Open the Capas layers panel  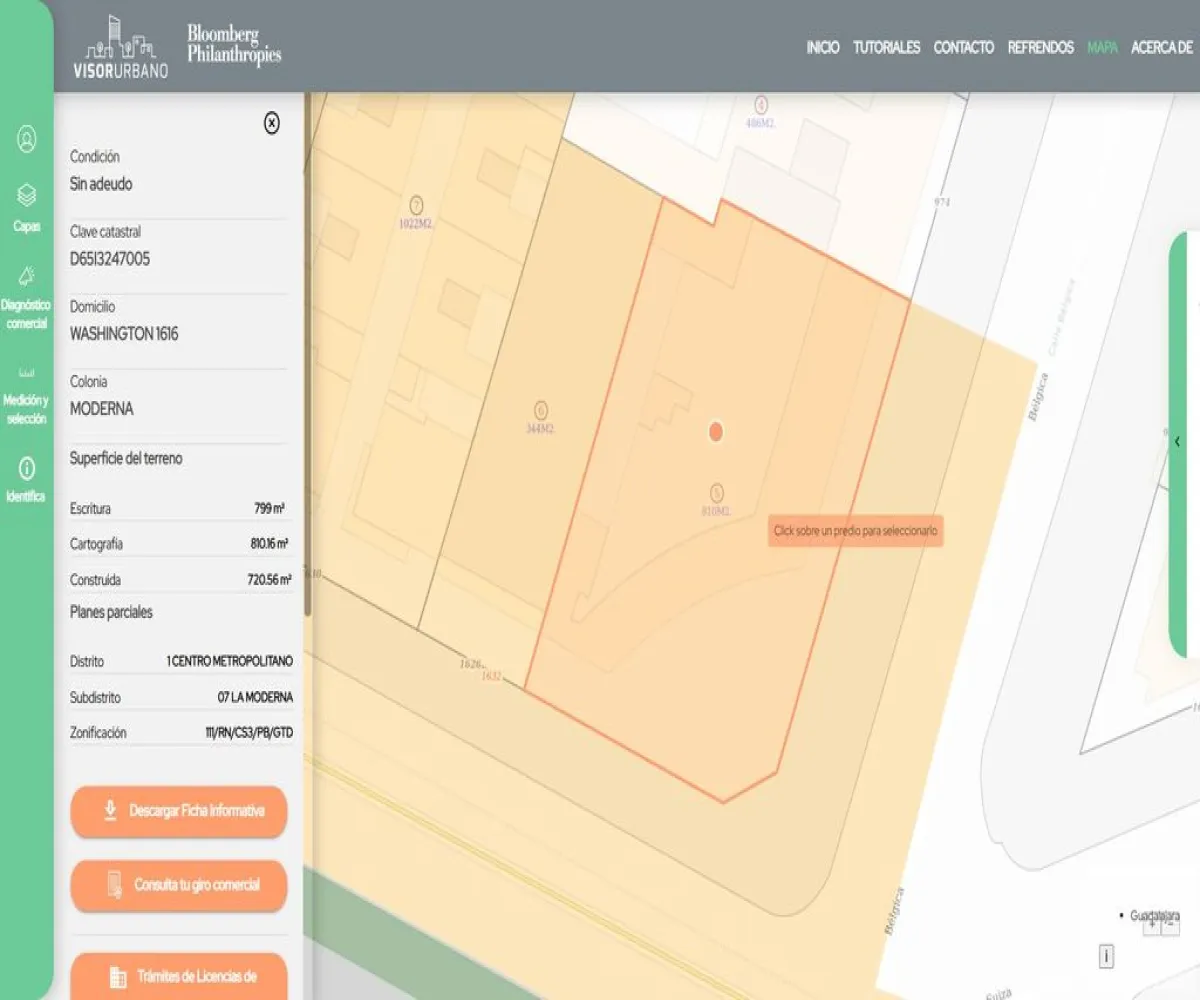click(27, 206)
